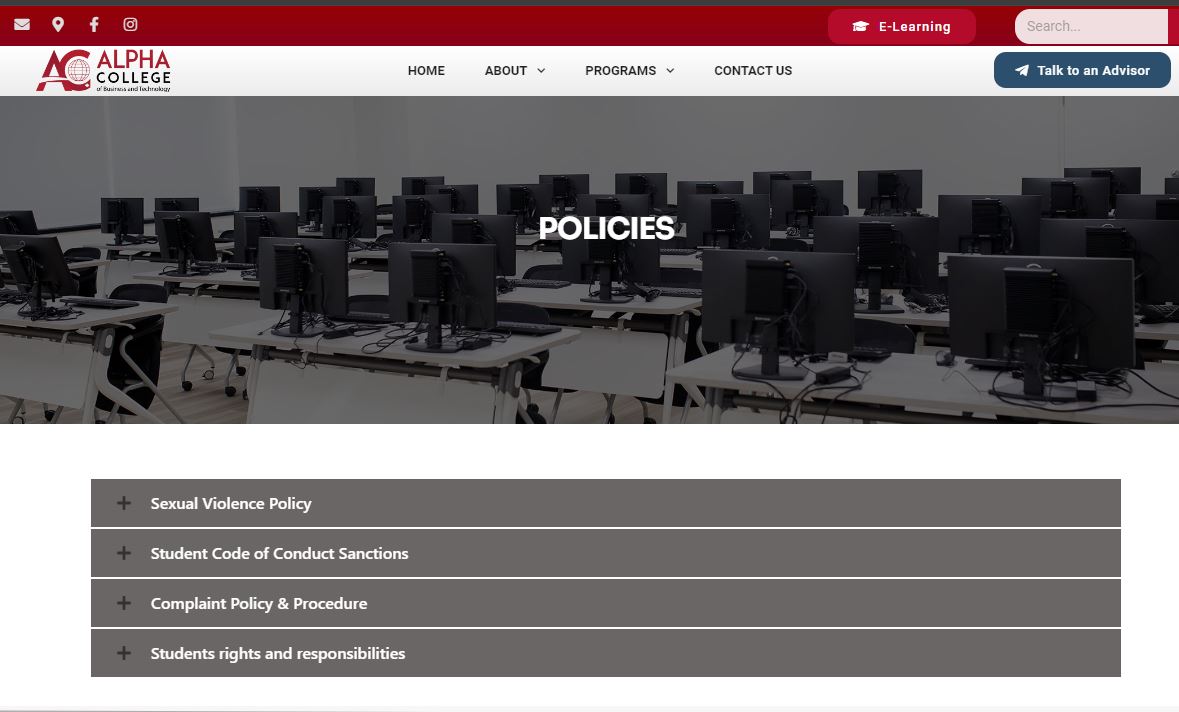1179x712 pixels.
Task: Expand Students rights and responsibilities section
Action: click(606, 653)
